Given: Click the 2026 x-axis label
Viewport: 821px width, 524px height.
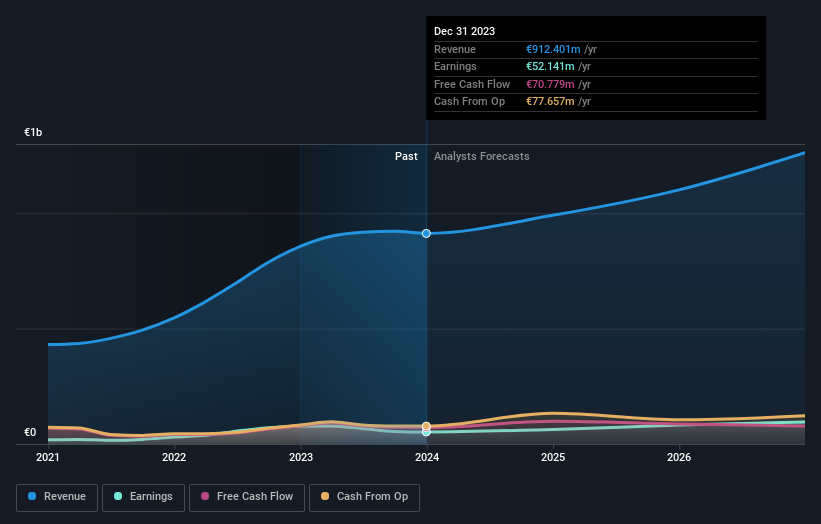Looking at the screenshot, I should [x=679, y=458].
